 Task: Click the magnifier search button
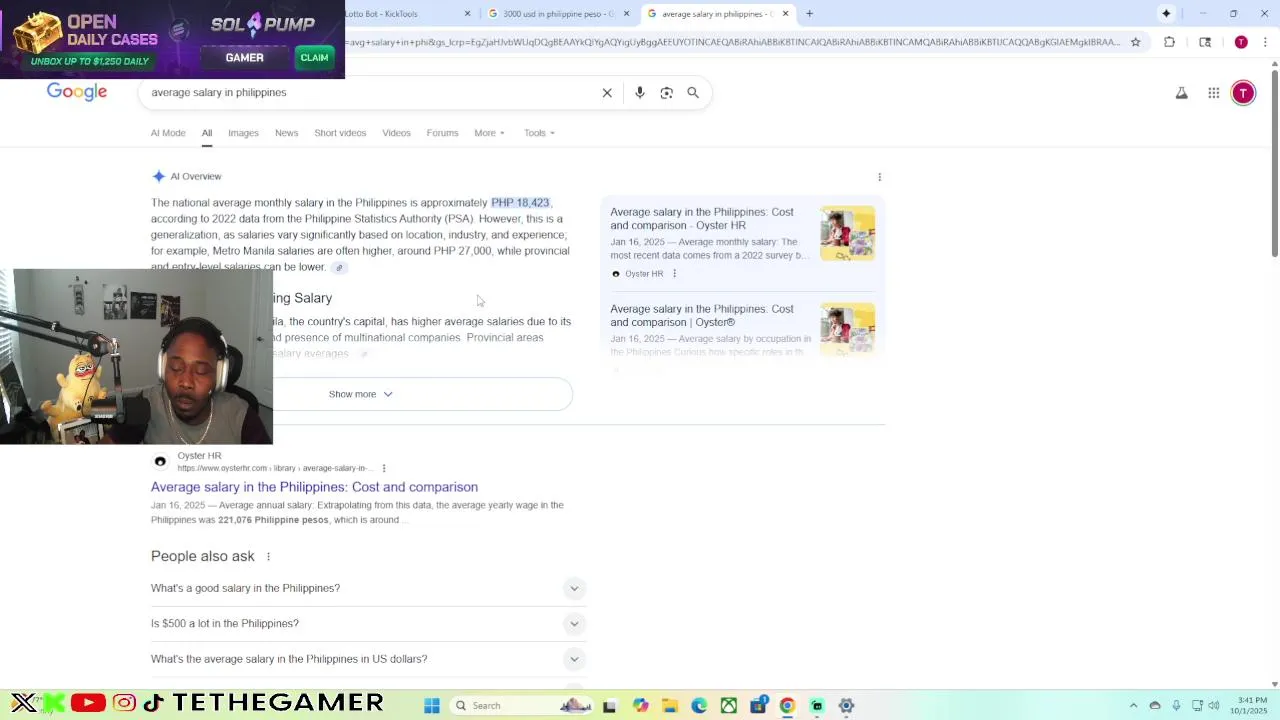pyautogui.click(x=693, y=92)
